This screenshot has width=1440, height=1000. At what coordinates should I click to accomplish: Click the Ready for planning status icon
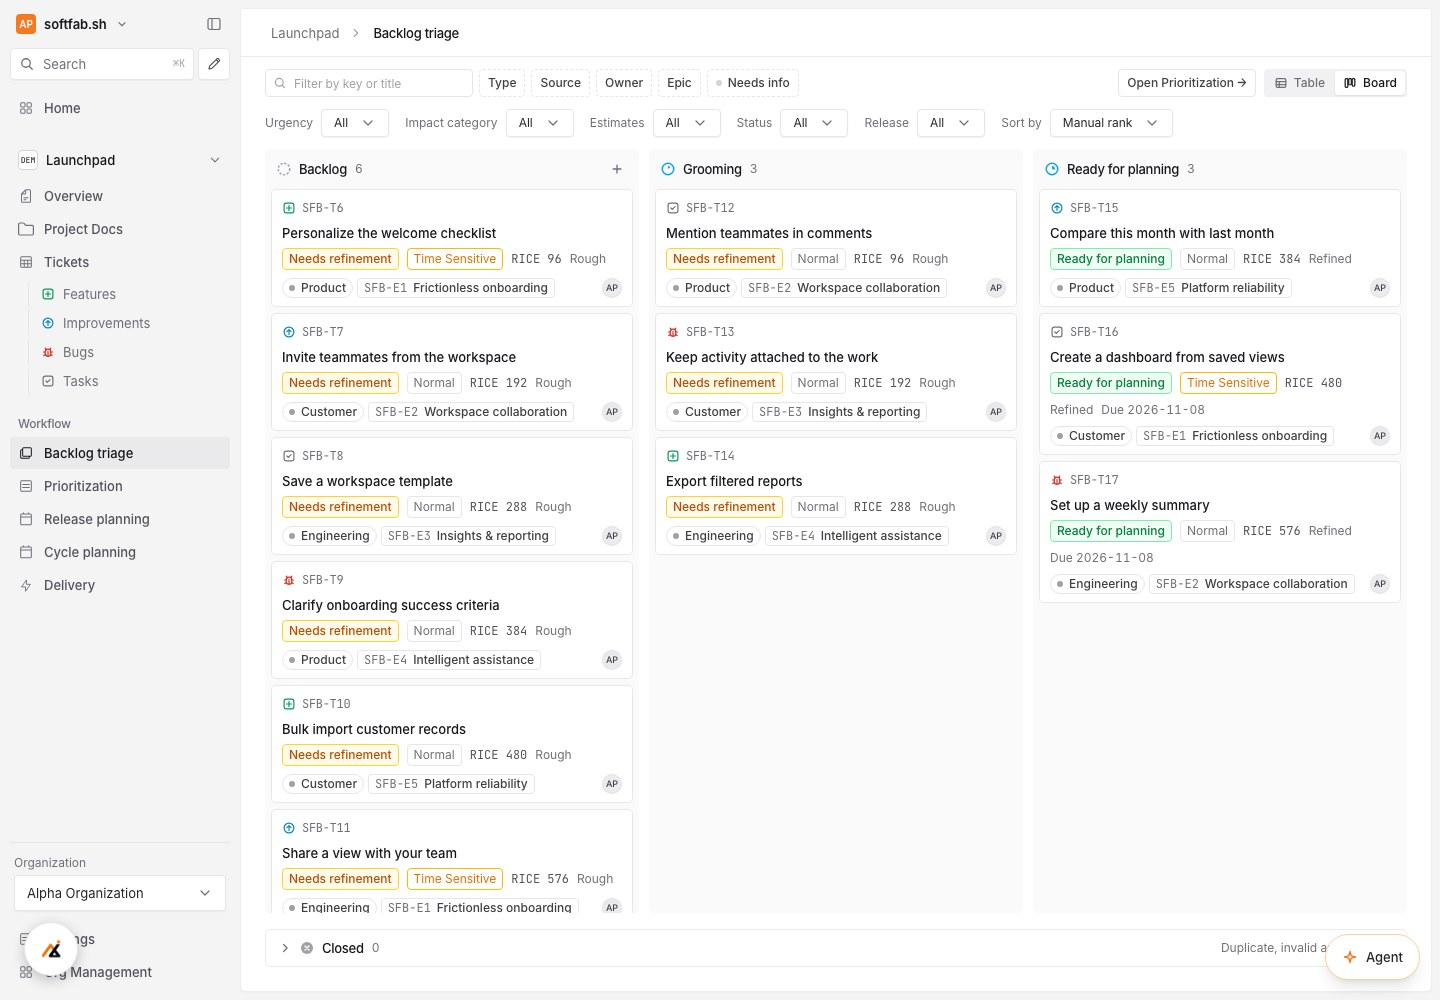pos(1052,169)
